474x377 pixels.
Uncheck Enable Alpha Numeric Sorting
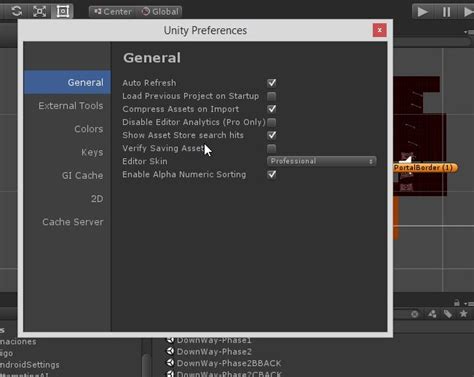tap(272, 174)
